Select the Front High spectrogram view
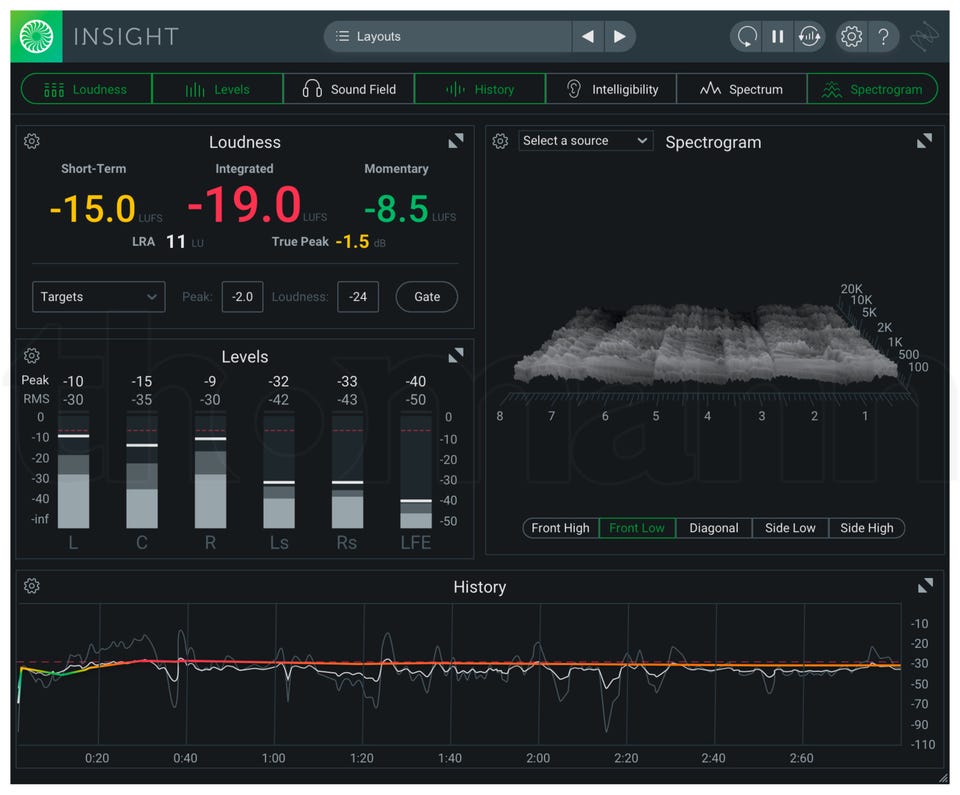The height and width of the screenshot is (795, 960). pos(560,528)
